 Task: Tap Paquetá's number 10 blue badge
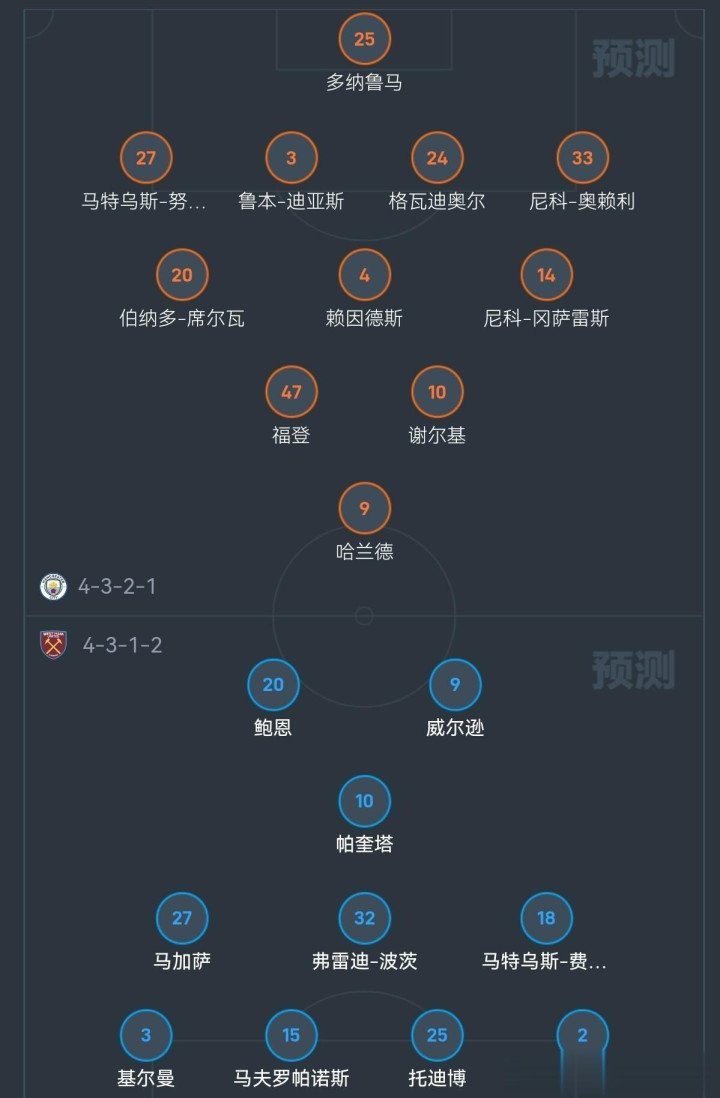[x=364, y=801]
